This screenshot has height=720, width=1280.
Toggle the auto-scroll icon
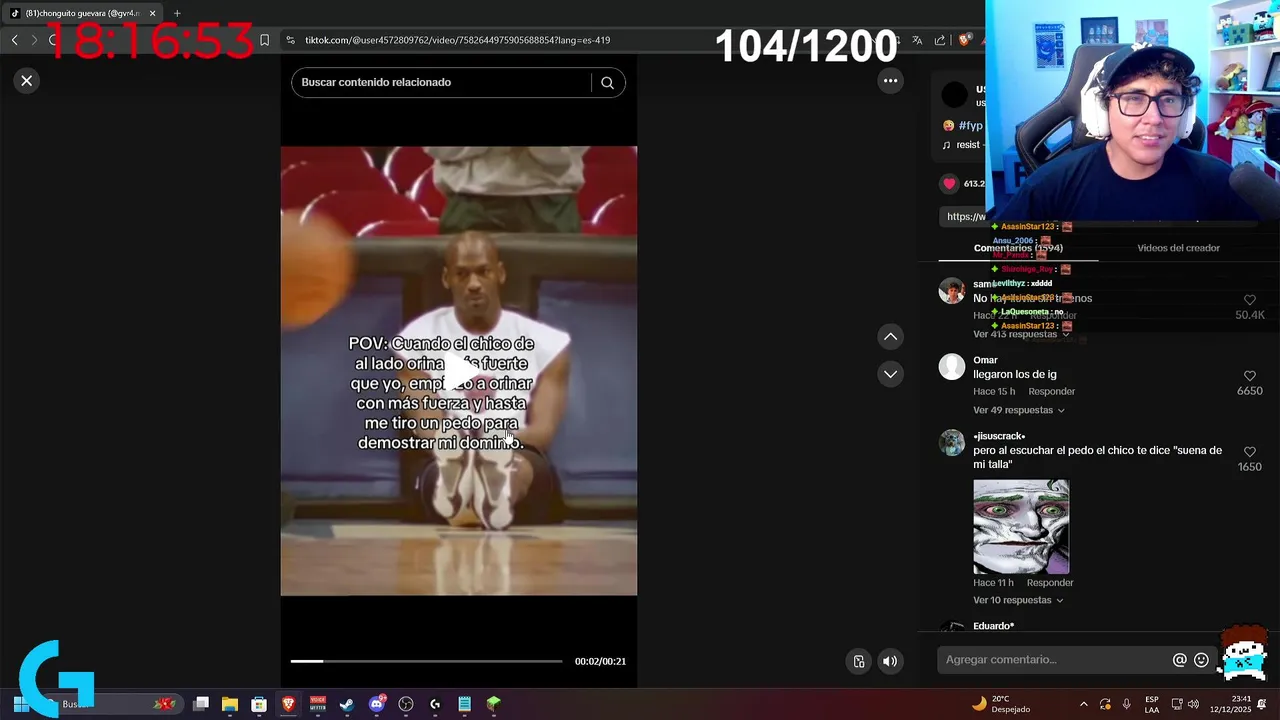pyautogui.click(x=859, y=661)
